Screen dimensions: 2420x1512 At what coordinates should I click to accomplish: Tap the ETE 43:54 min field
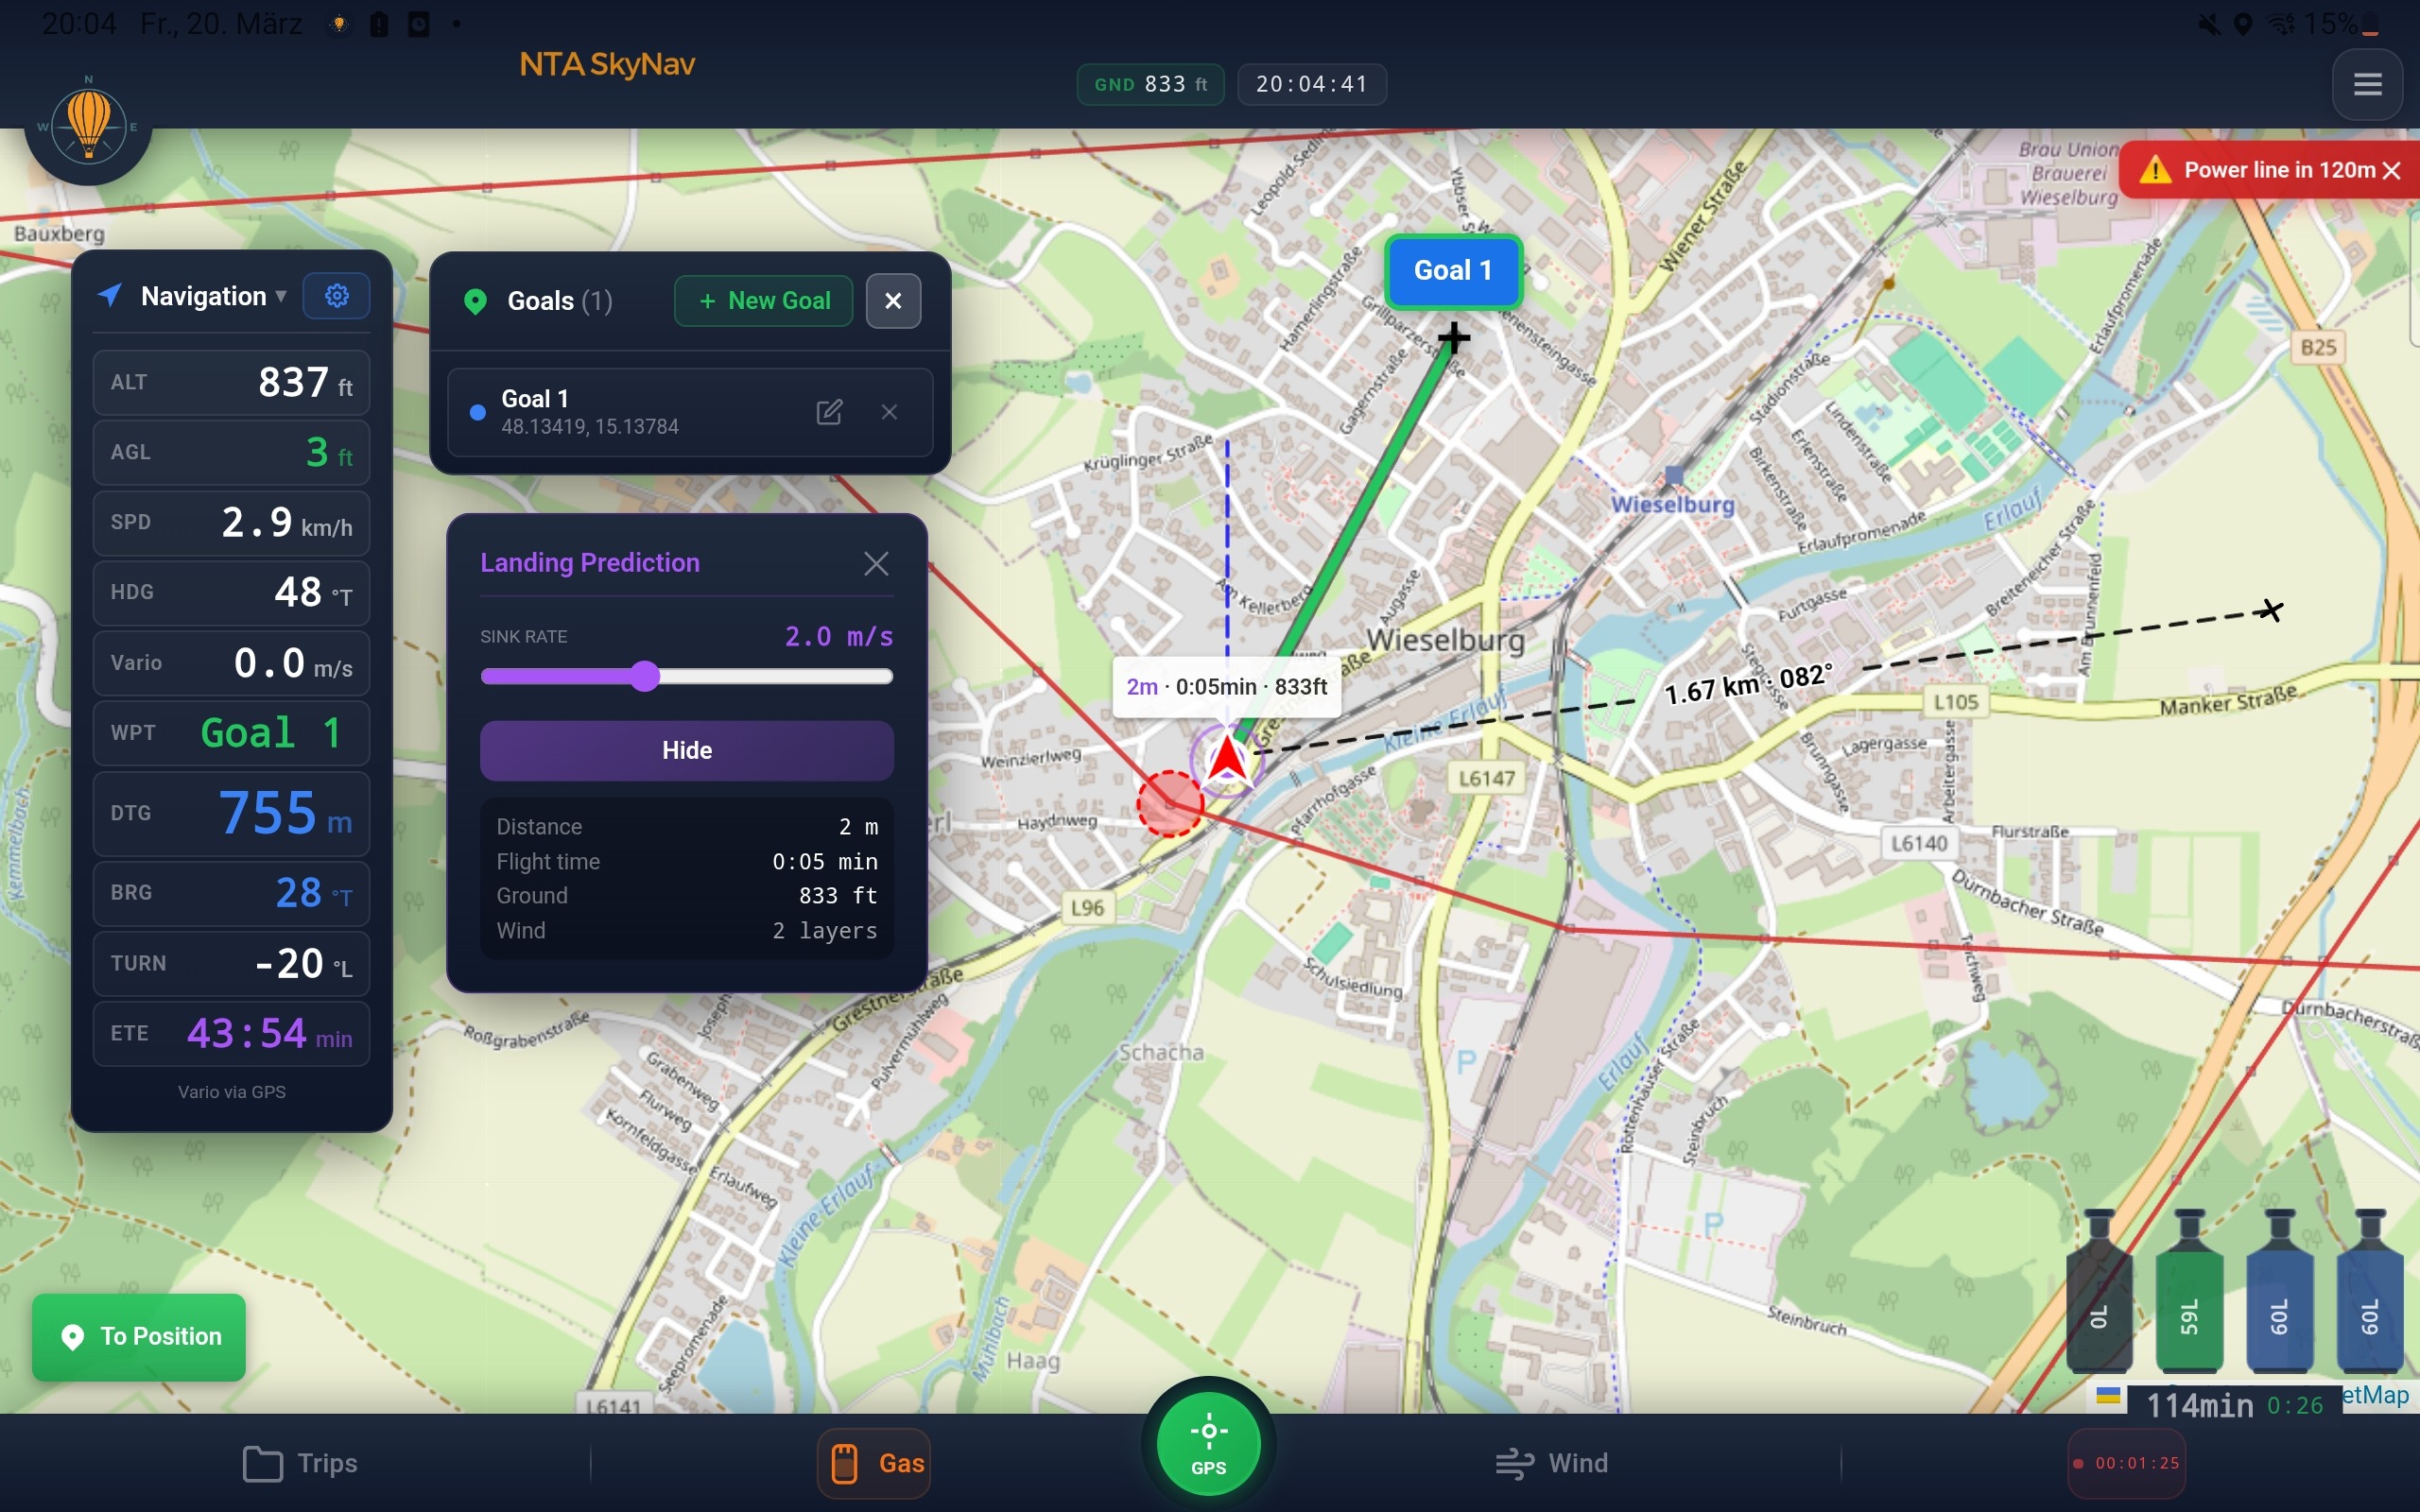point(231,1034)
